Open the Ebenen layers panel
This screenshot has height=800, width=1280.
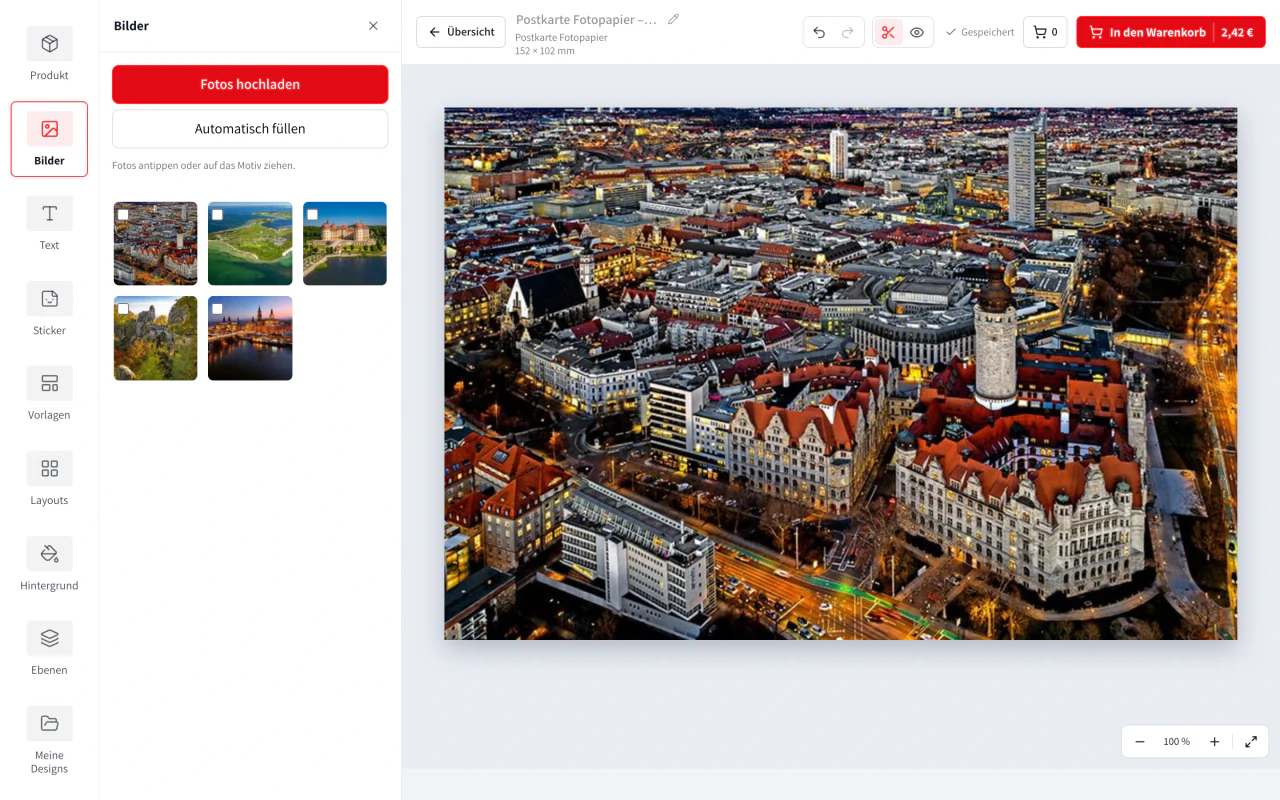point(49,650)
